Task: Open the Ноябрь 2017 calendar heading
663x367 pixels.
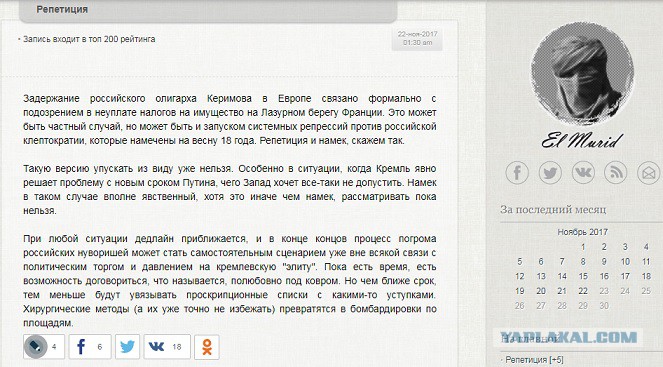Action: [x=582, y=232]
